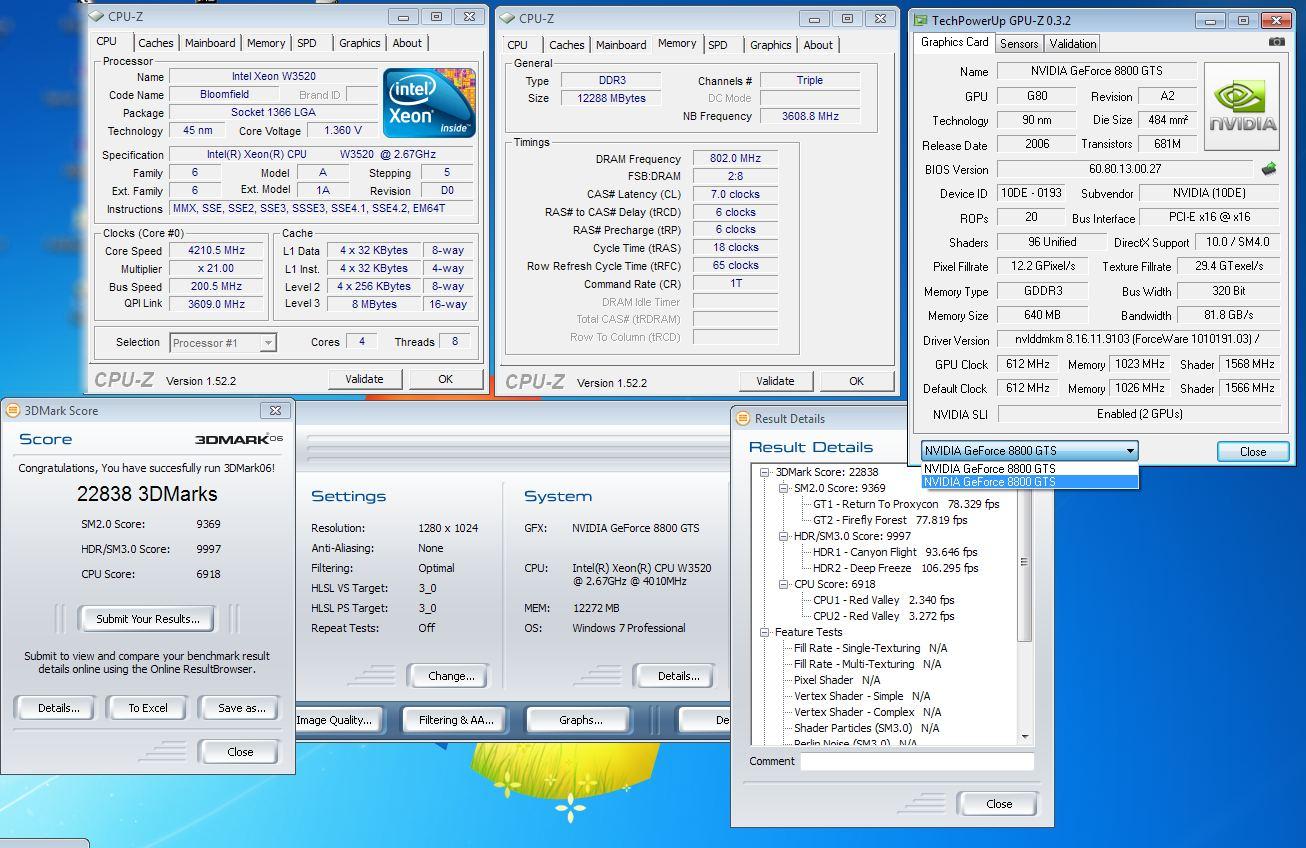
Task: Select Shader Particles (SM3.0) row
Action: [866, 728]
